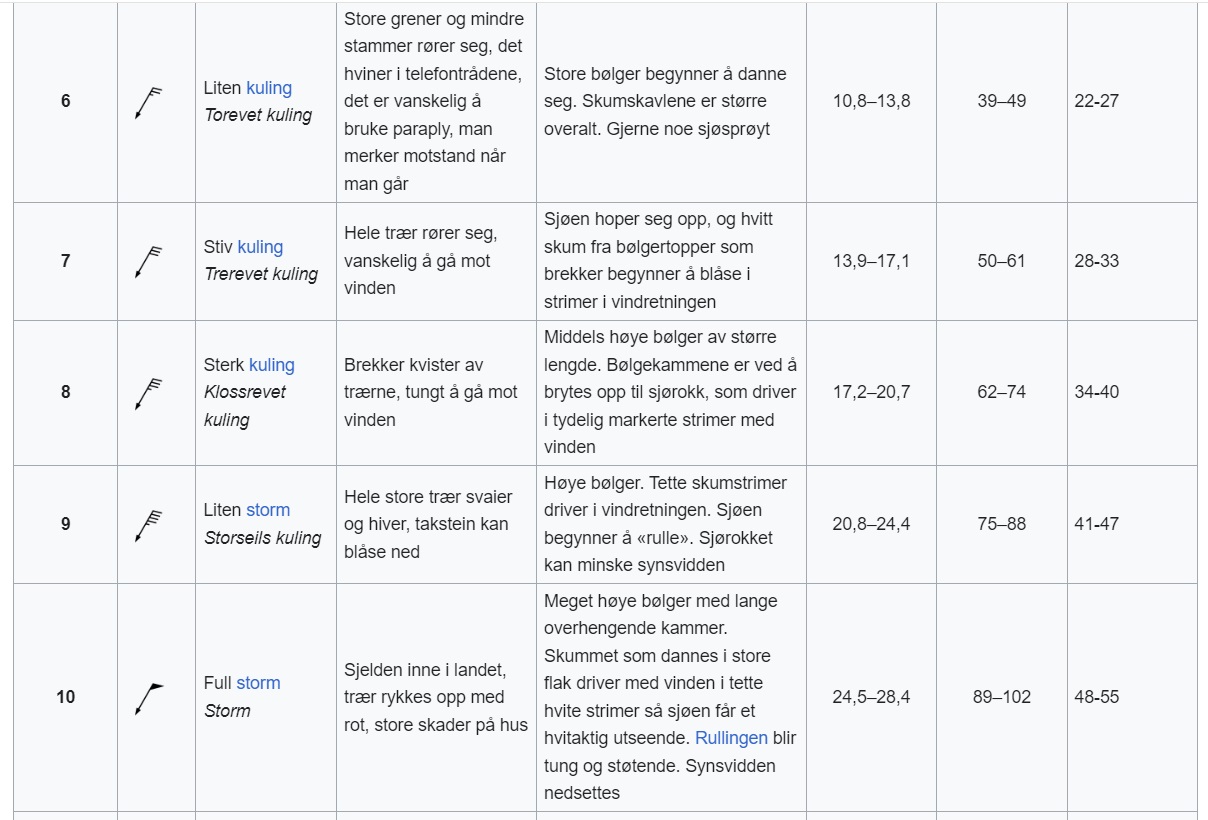Image resolution: width=1208 pixels, height=820 pixels.
Task: Click the pennant wind icon for force 10
Action: (148, 698)
